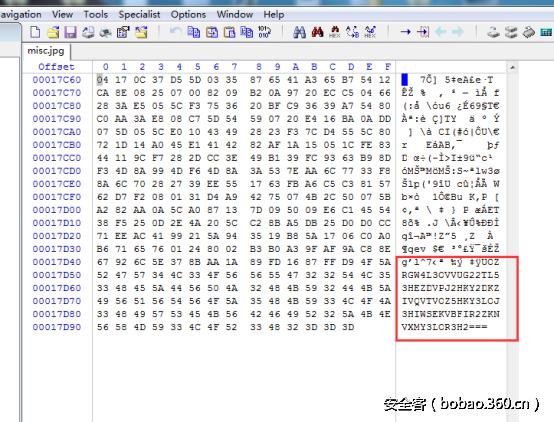
Task: Click text '3HEZDVPJ2HKY2DKZ' in the ASCII column
Action: [x=450, y=288]
